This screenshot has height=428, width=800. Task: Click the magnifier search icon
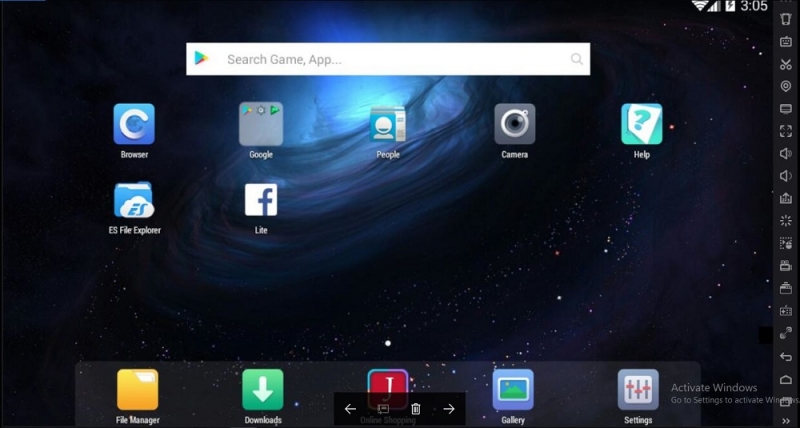coord(577,59)
